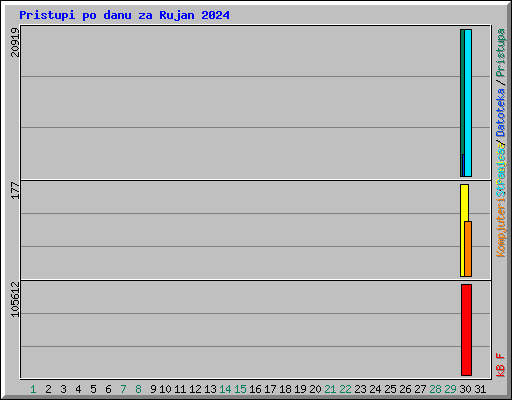Click the green Pristupa legend label
Viewport: 512px width, 400px height.
[x=500, y=53]
